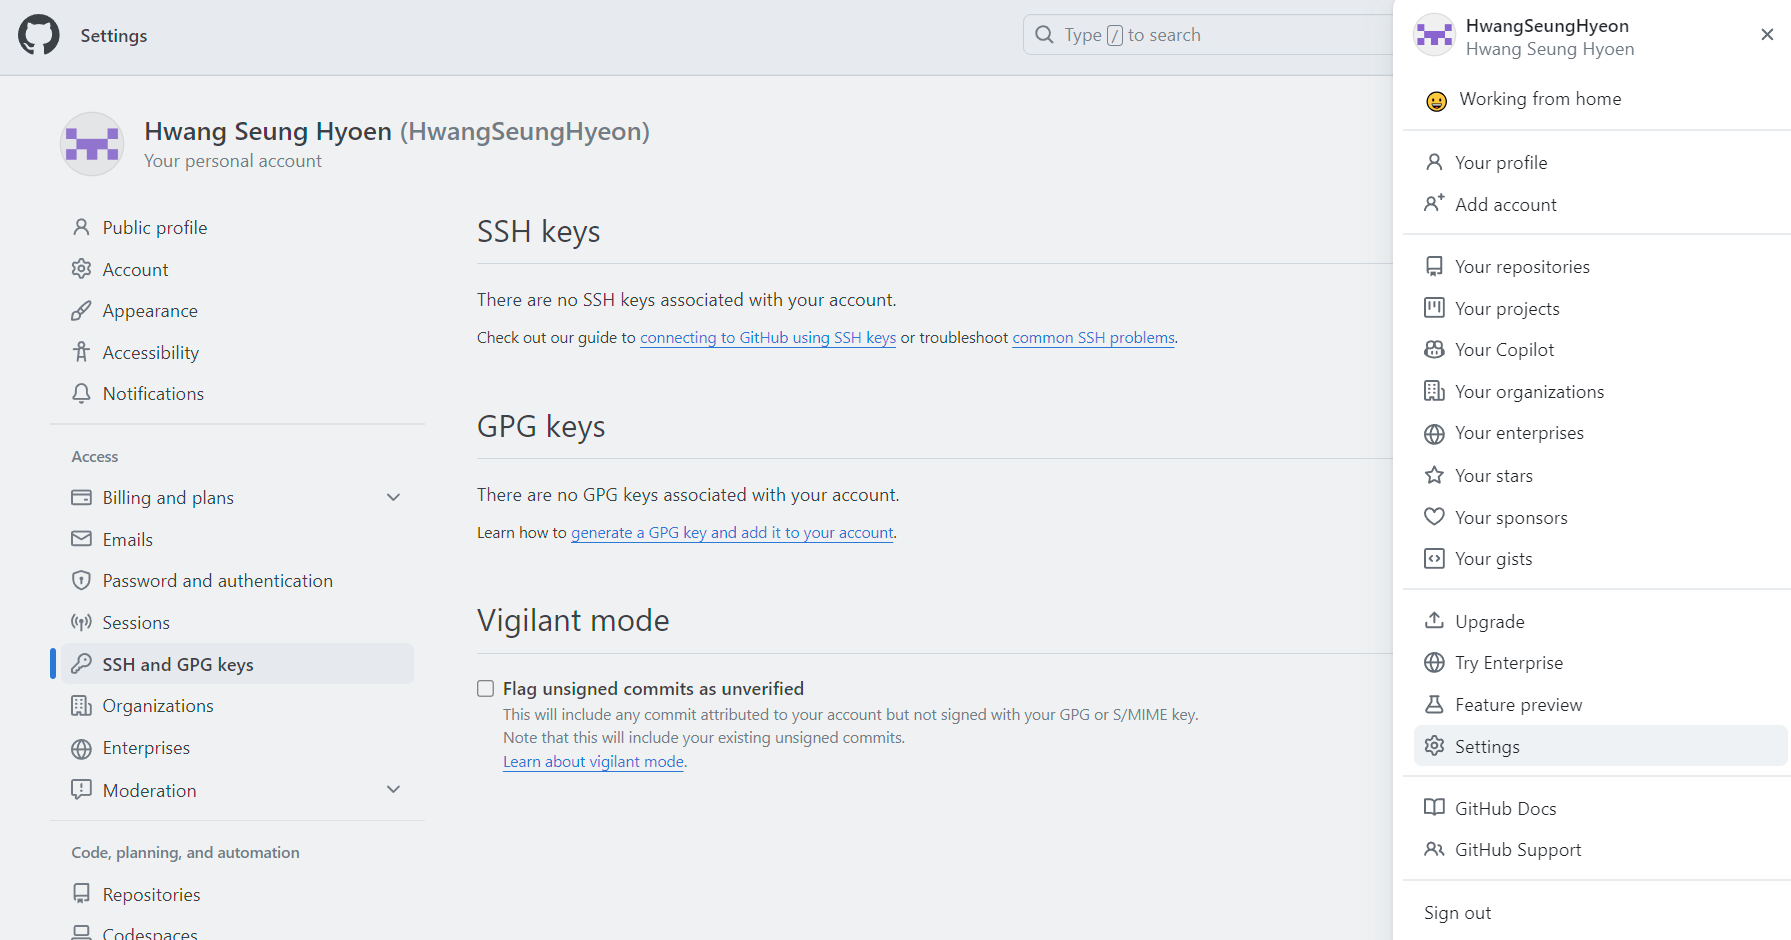
Task: Expand the Billing and plans chevron
Action: click(x=394, y=497)
